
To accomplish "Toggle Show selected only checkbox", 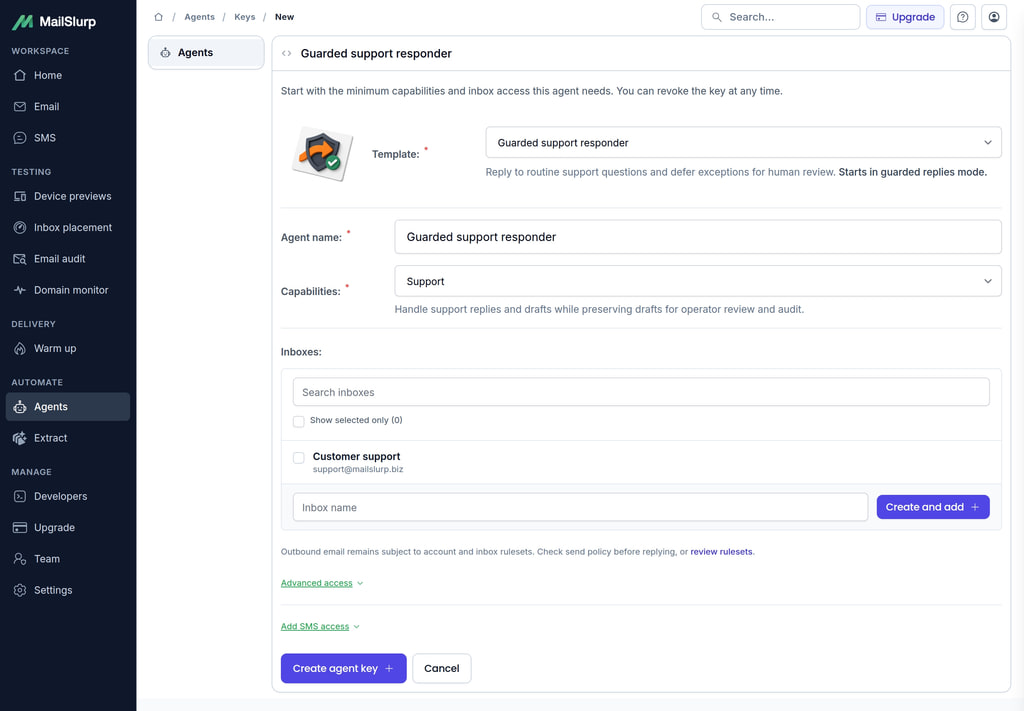I will click(298, 421).
